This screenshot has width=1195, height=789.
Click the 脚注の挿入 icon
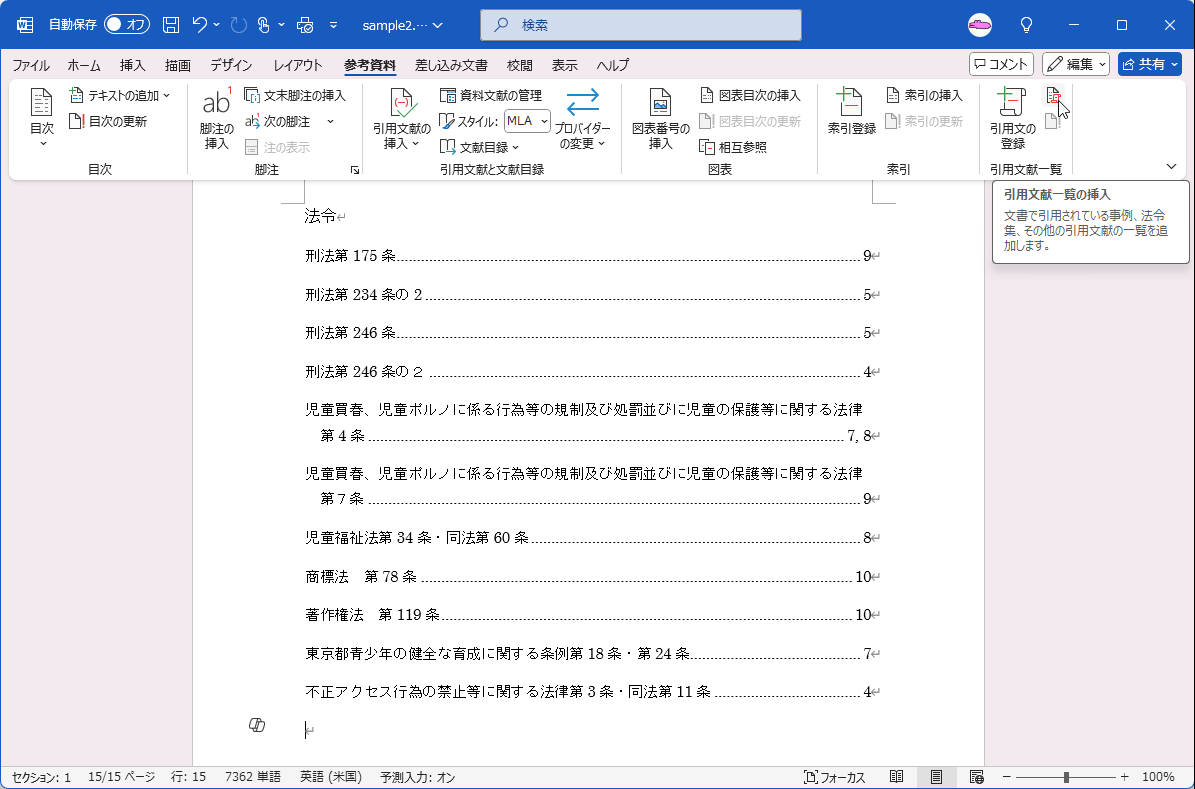(216, 117)
